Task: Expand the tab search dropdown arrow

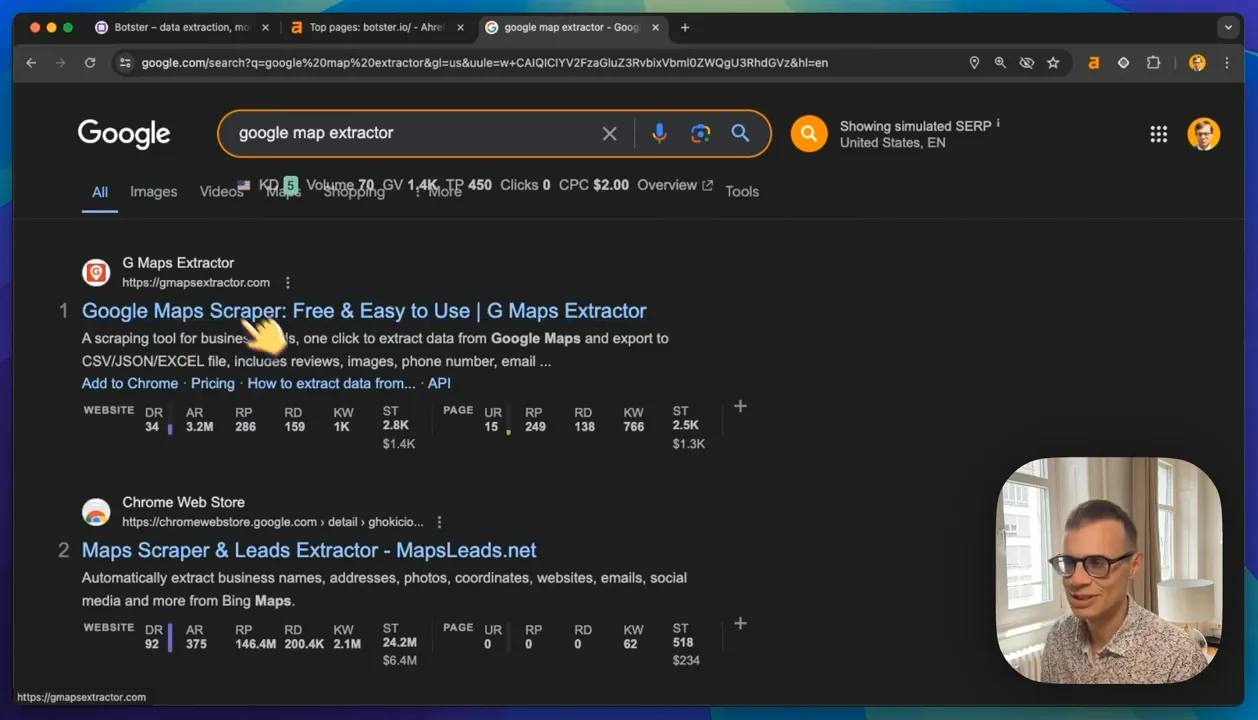Action: pyautogui.click(x=1228, y=28)
